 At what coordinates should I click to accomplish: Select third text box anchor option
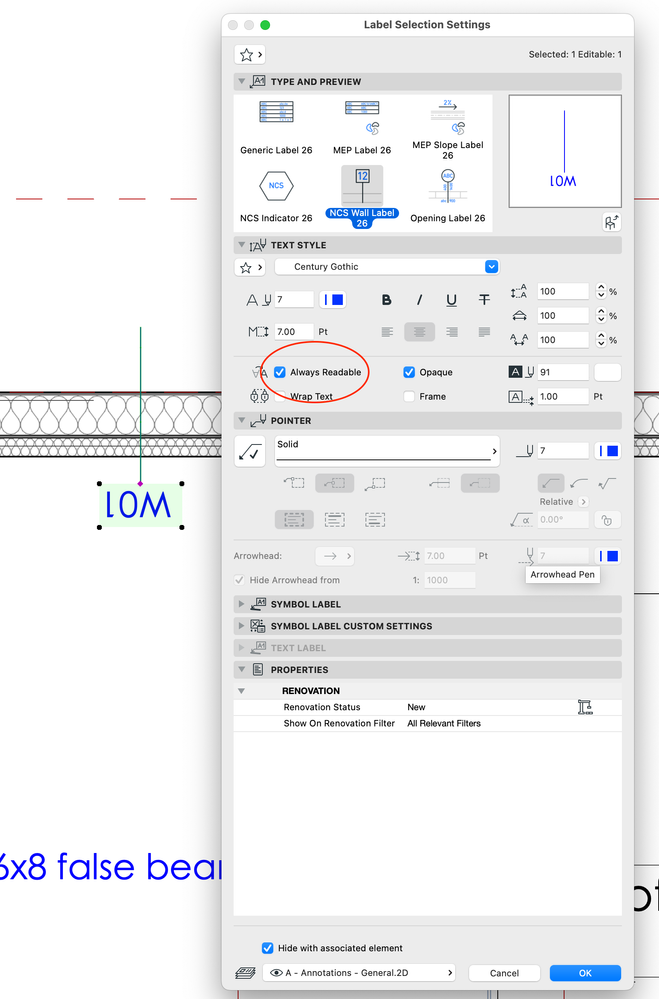click(375, 520)
